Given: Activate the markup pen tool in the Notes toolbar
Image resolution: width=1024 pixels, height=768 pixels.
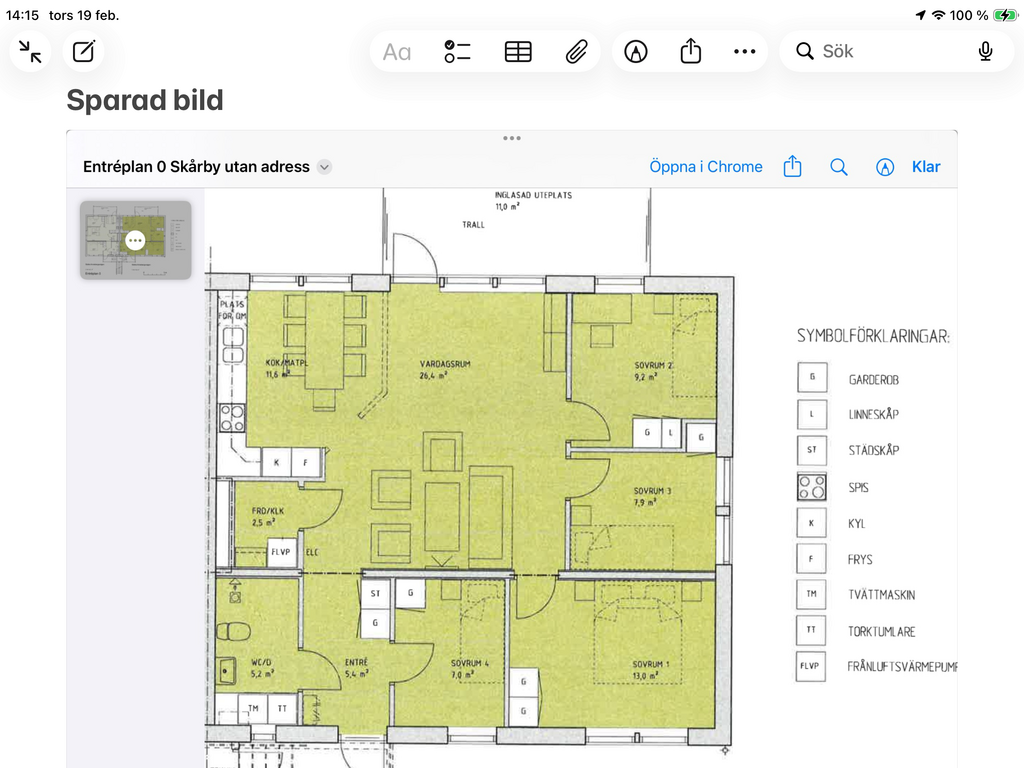Looking at the screenshot, I should [635, 52].
